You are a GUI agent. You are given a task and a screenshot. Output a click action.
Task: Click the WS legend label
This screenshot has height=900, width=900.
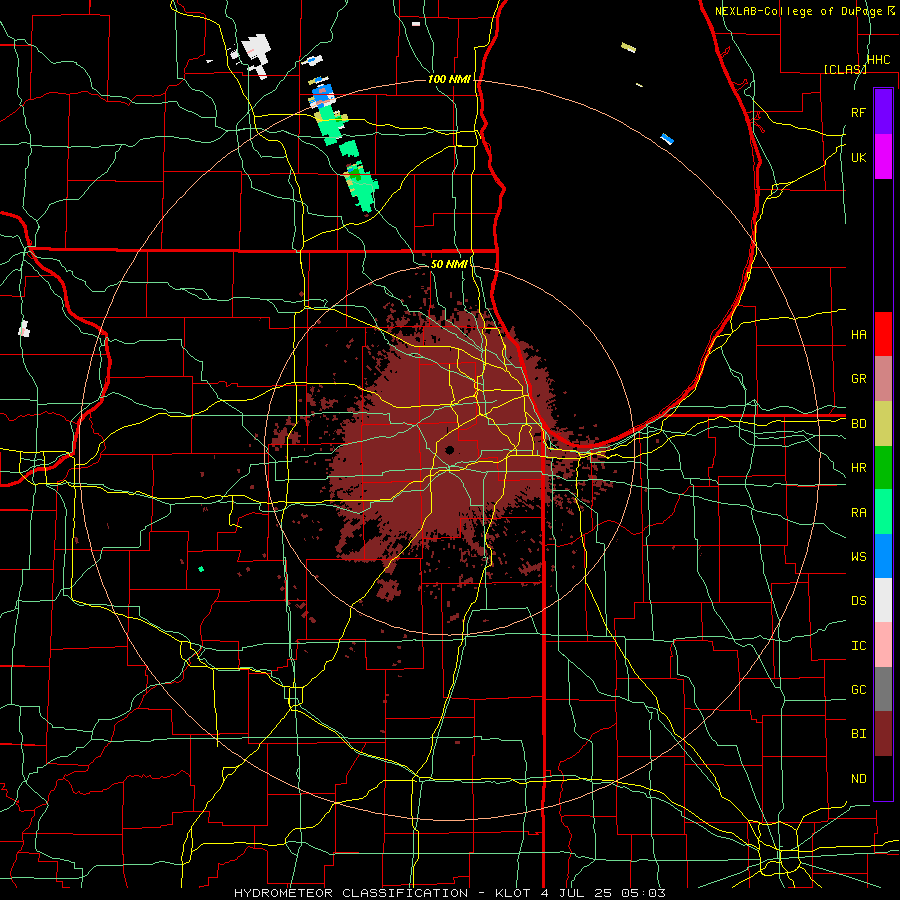[858, 556]
